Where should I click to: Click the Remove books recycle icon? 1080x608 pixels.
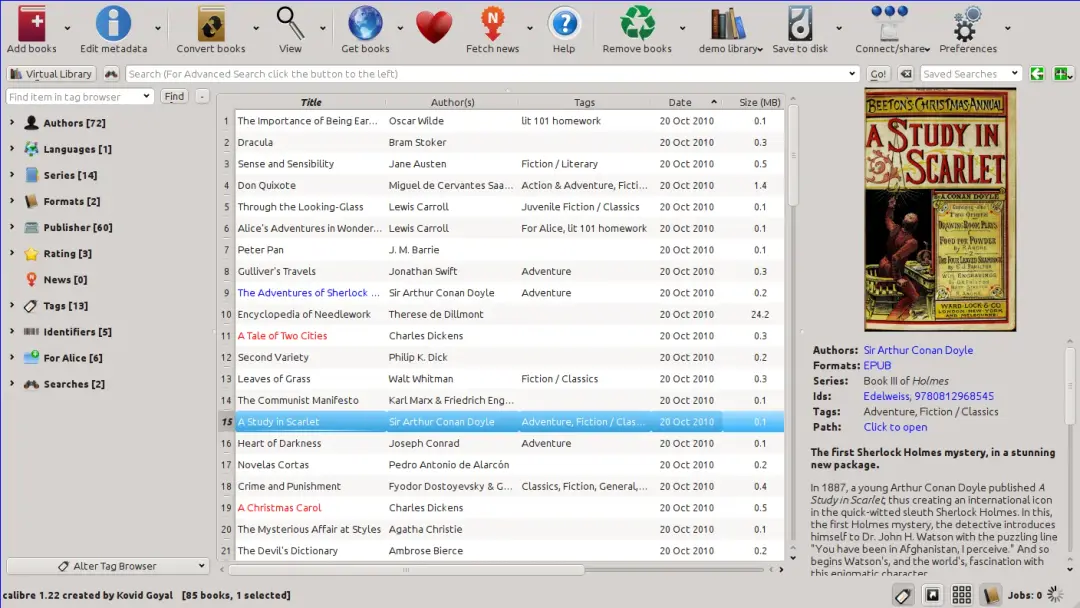[x=637, y=24]
